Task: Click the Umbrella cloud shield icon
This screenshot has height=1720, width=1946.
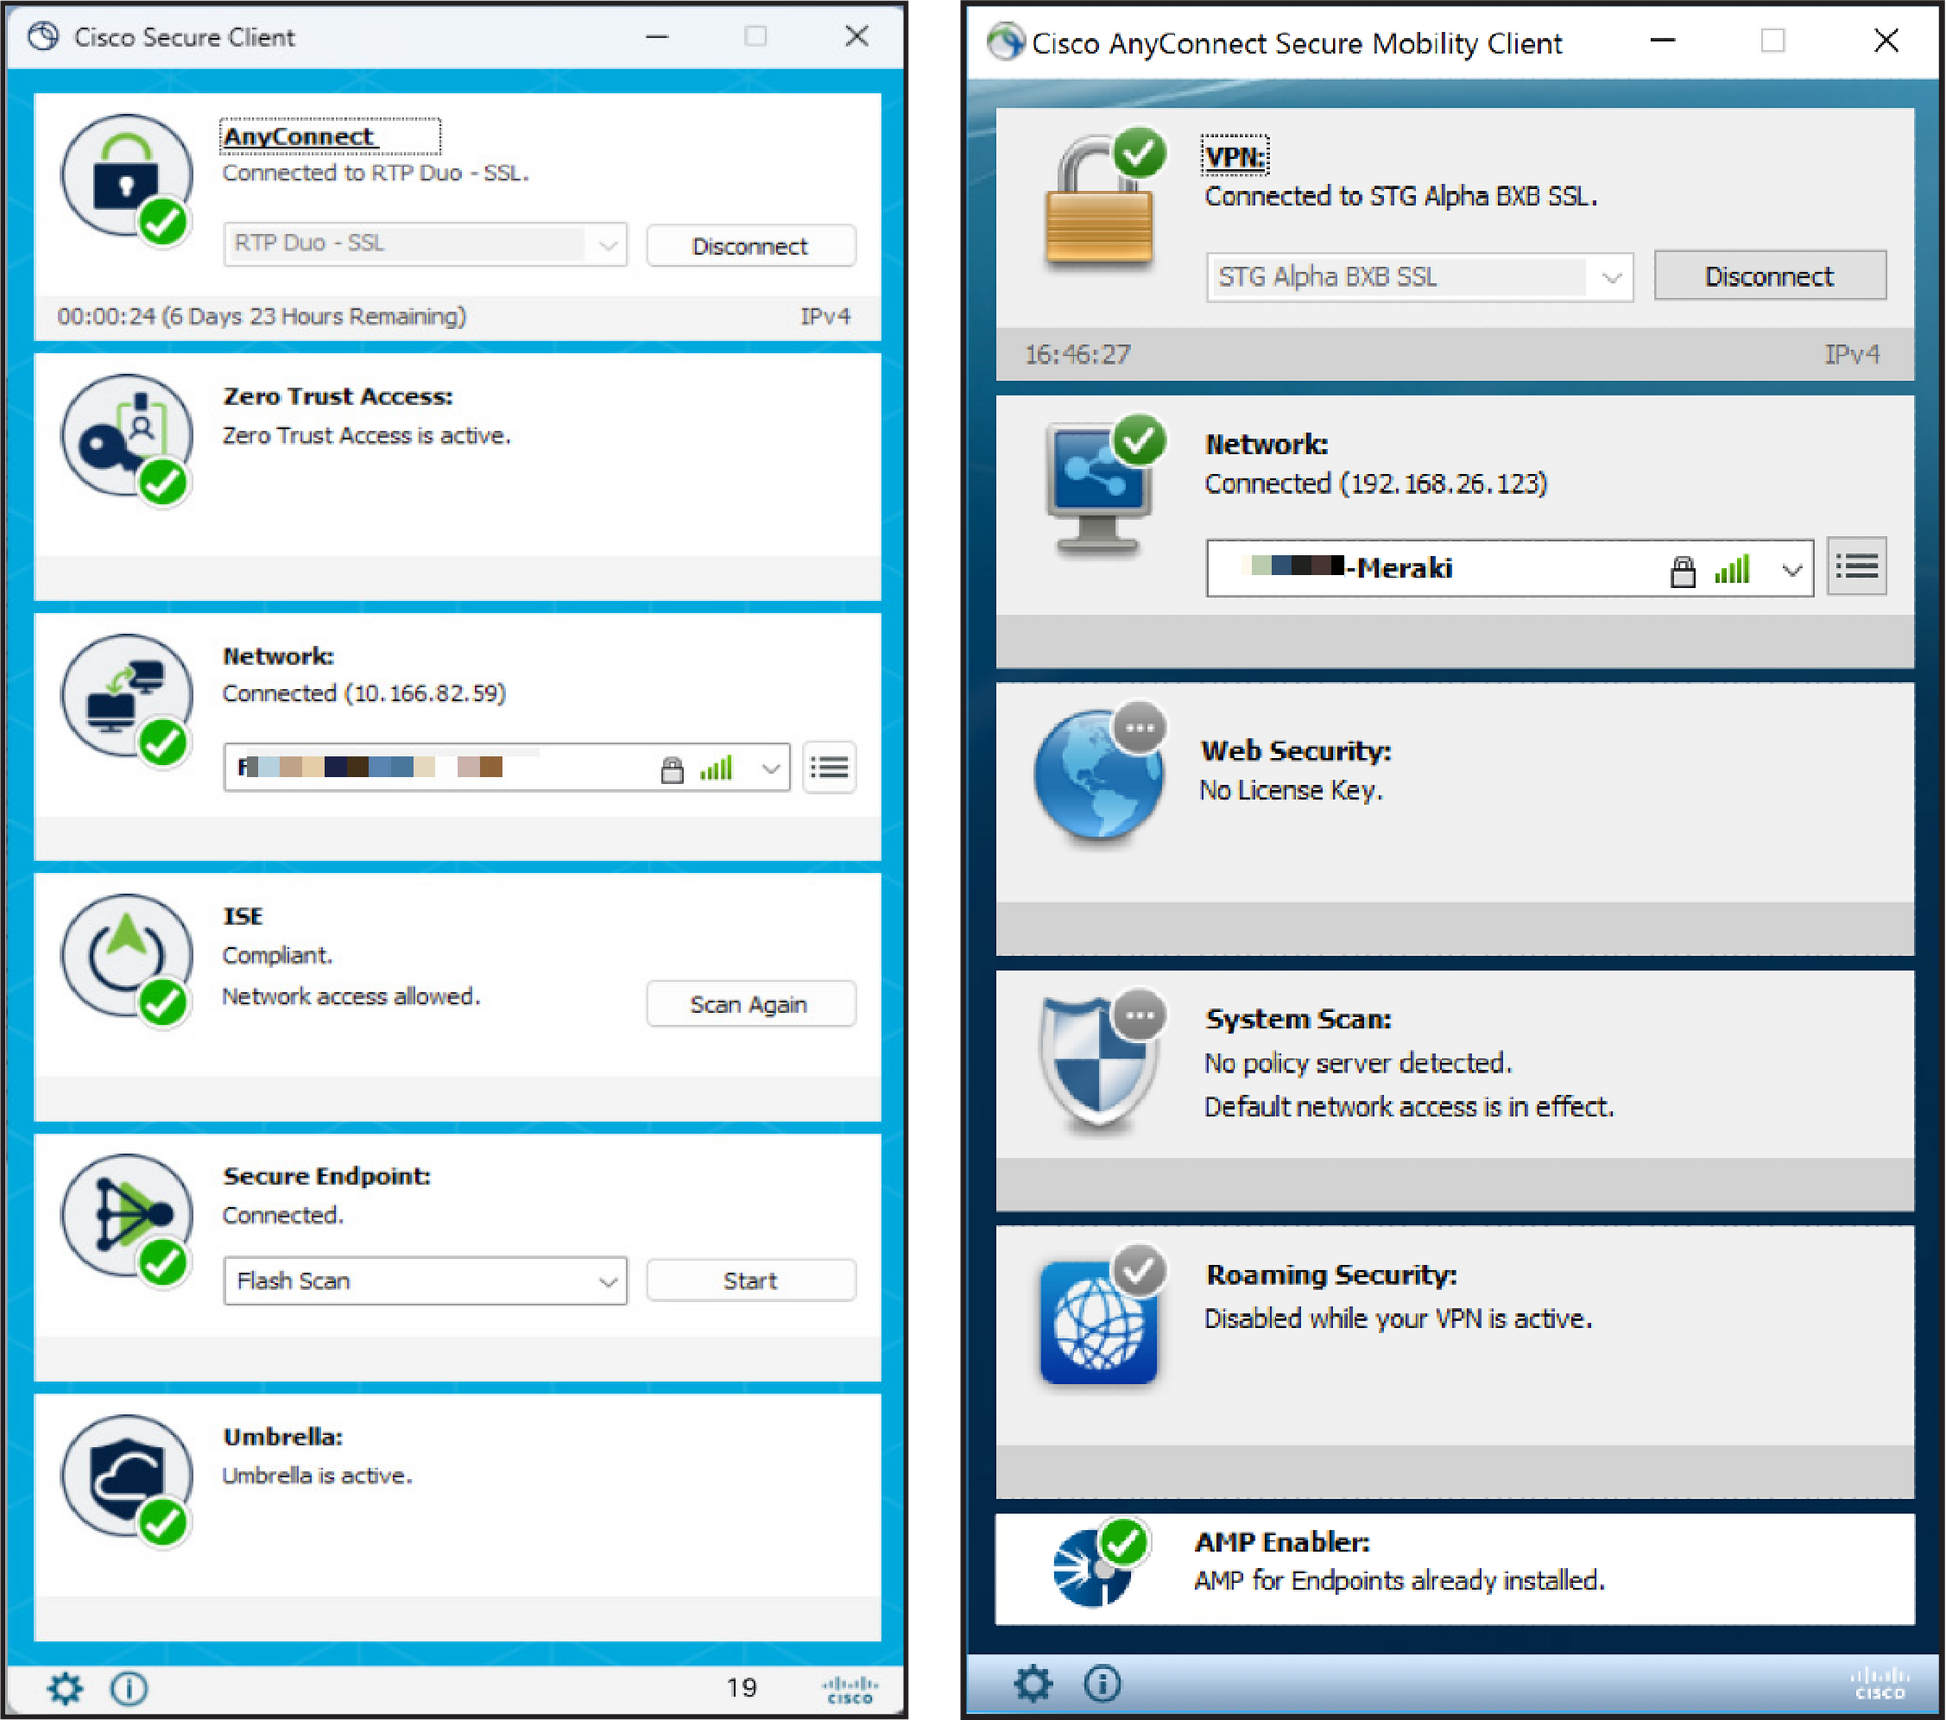Action: [127, 1476]
